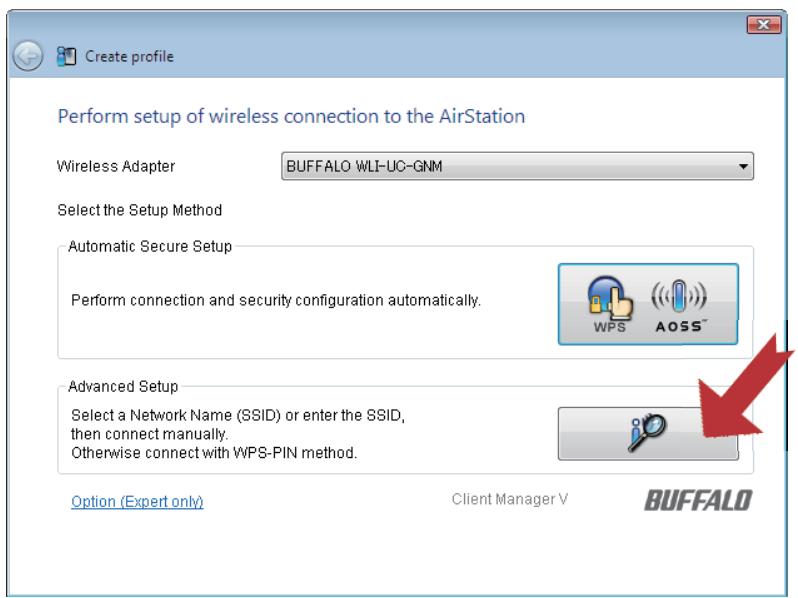This screenshot has width=798, height=598.
Task: Click 'Otherwise connect with WPS-PIN method' text
Action: point(214,453)
